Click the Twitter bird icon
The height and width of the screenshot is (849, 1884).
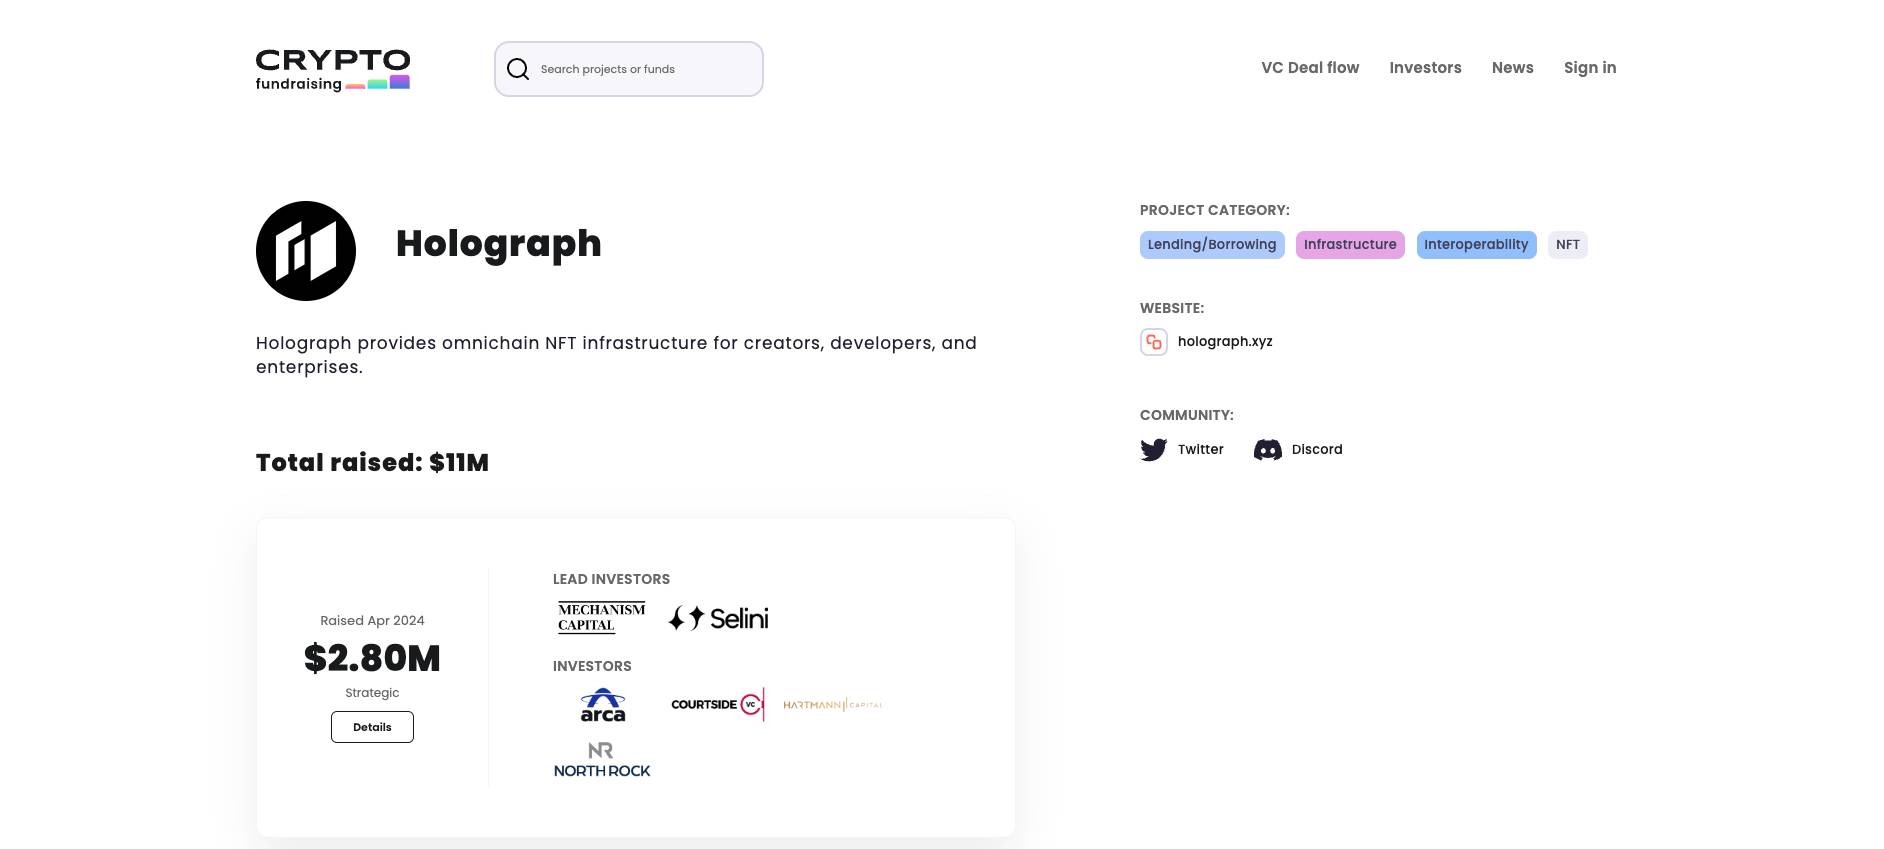[1153, 450]
